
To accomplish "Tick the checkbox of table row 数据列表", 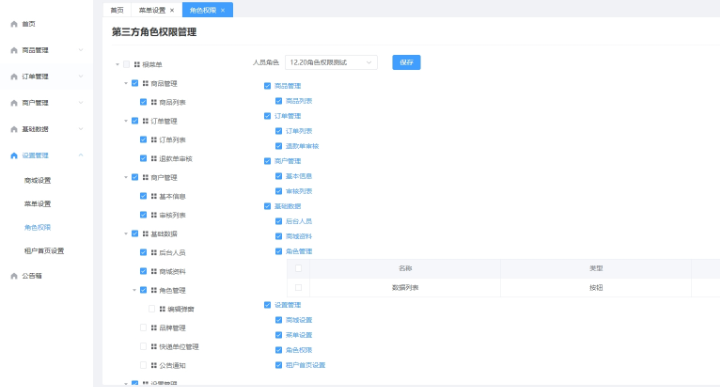I will click(x=298, y=287).
